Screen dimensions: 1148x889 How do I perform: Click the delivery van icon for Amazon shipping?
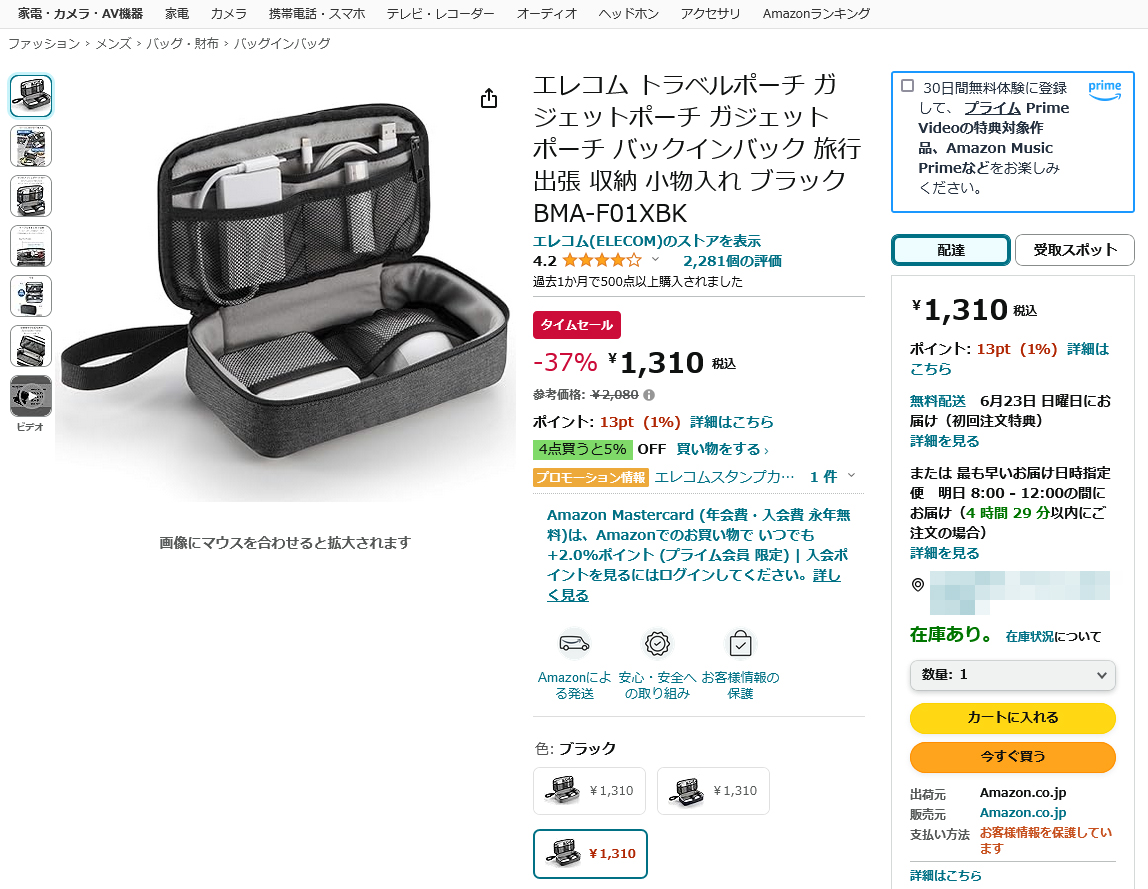574,644
